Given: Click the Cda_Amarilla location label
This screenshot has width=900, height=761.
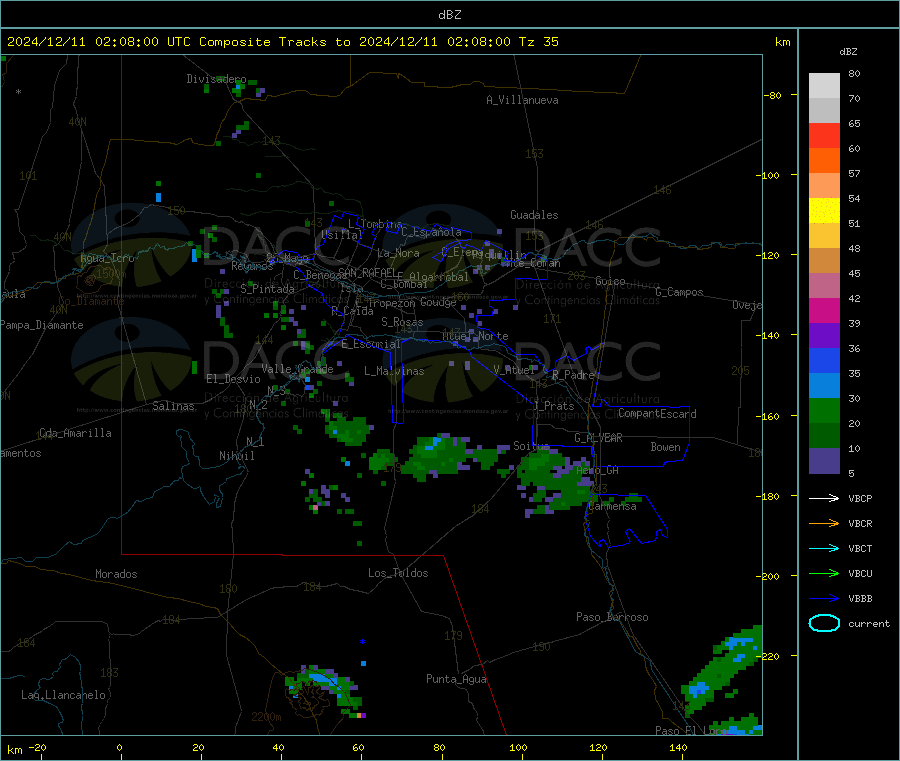Looking at the screenshot, I should (75, 433).
